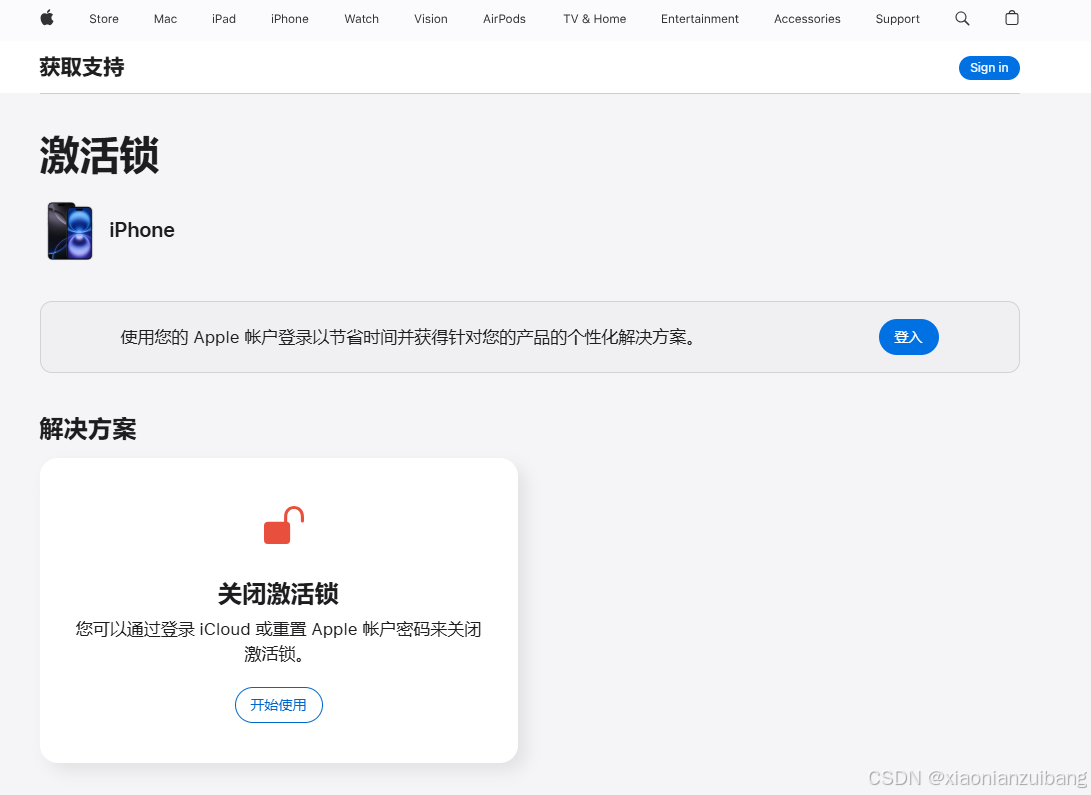
Task: Click the 获取支持 header link
Action: tap(82, 67)
